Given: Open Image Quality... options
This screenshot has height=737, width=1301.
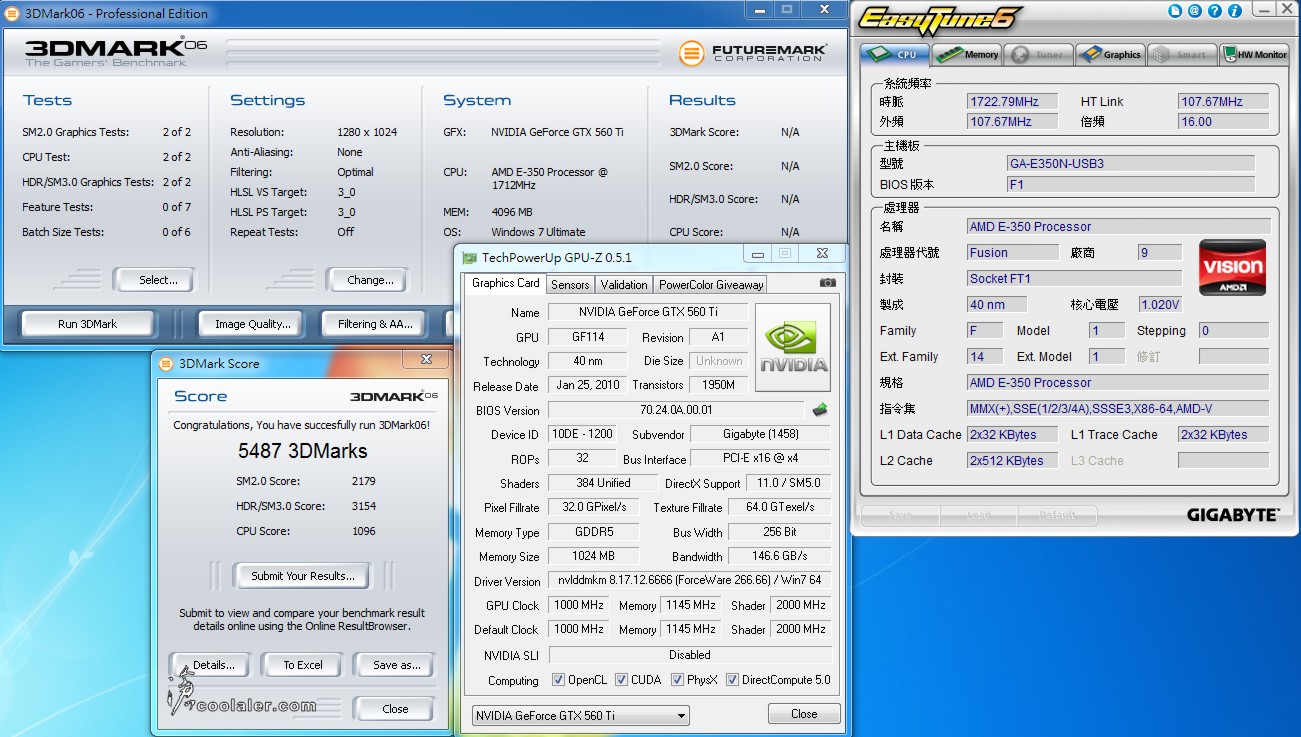Looking at the screenshot, I should tap(252, 324).
